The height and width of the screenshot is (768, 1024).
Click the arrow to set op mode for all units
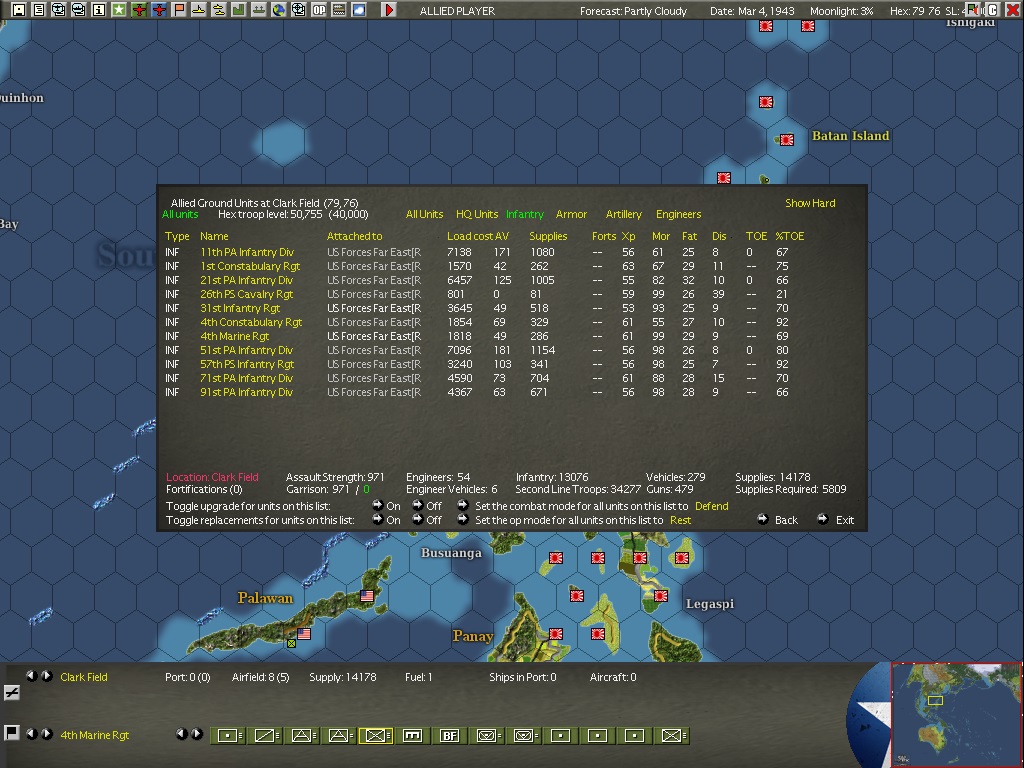point(462,519)
